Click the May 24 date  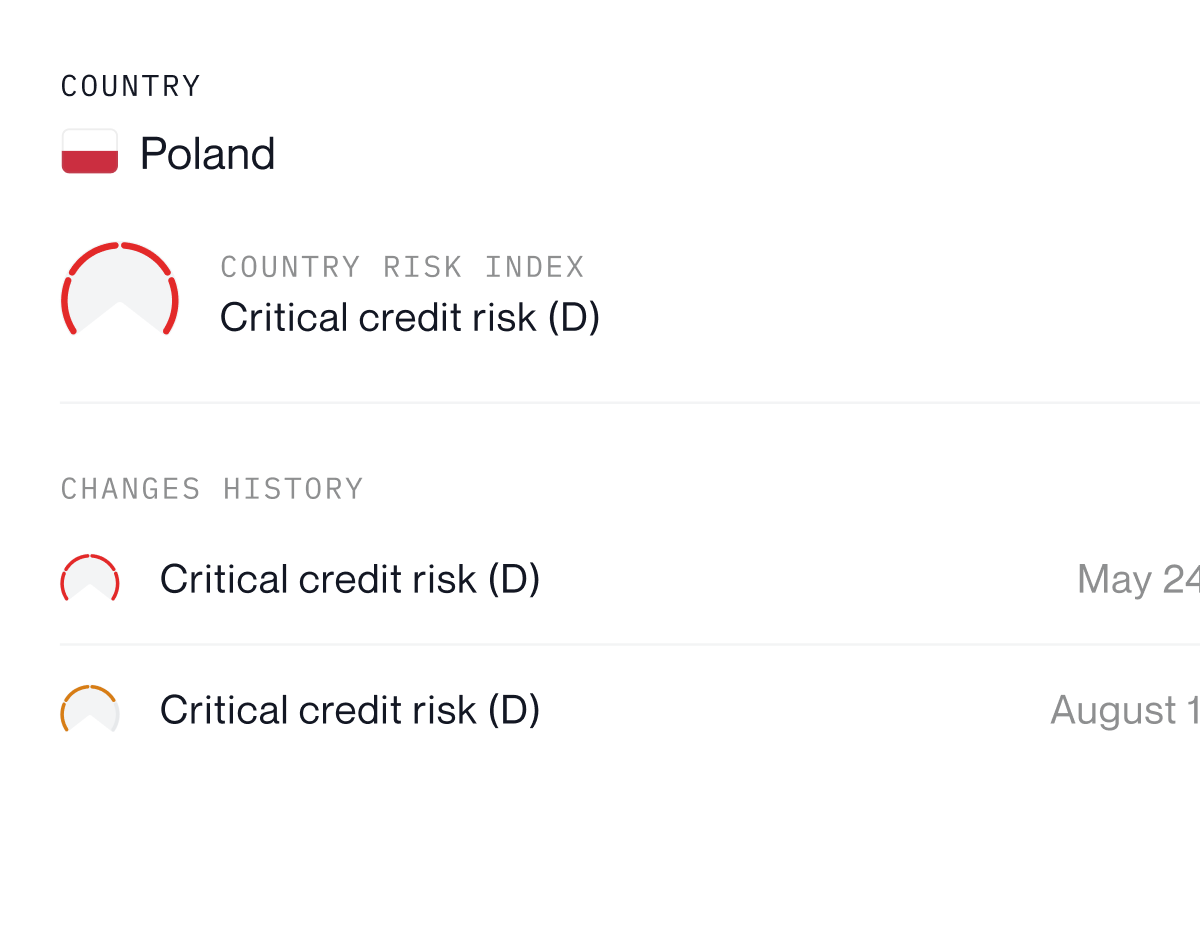[x=1138, y=579]
